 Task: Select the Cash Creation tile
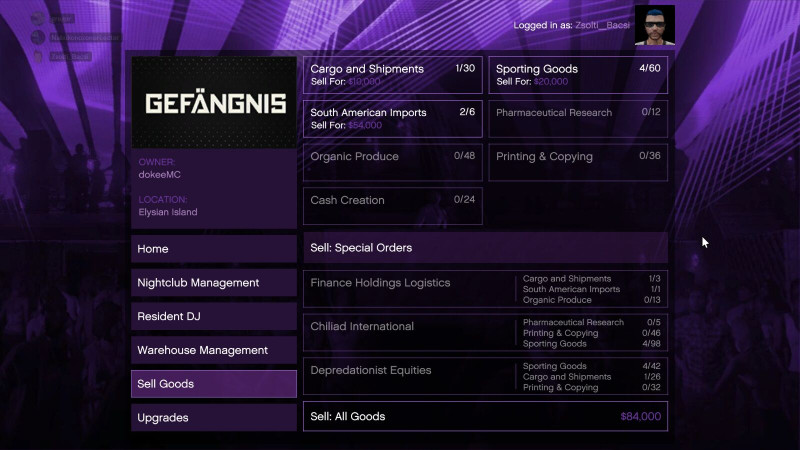pos(393,206)
